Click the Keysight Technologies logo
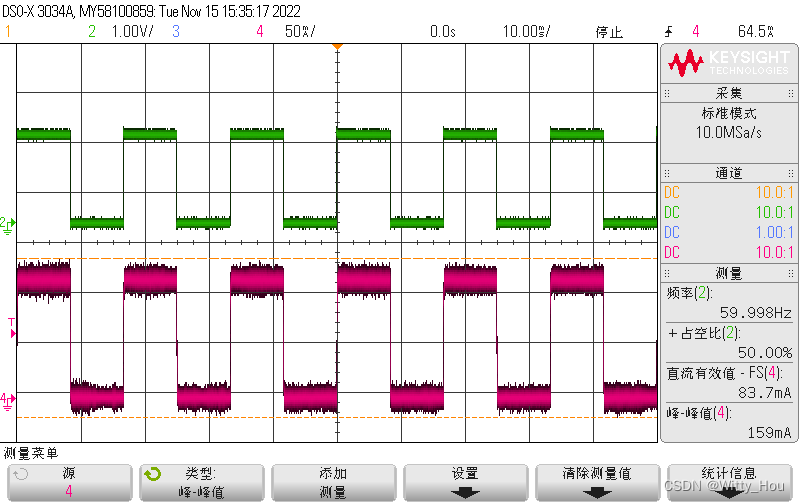 click(729, 63)
